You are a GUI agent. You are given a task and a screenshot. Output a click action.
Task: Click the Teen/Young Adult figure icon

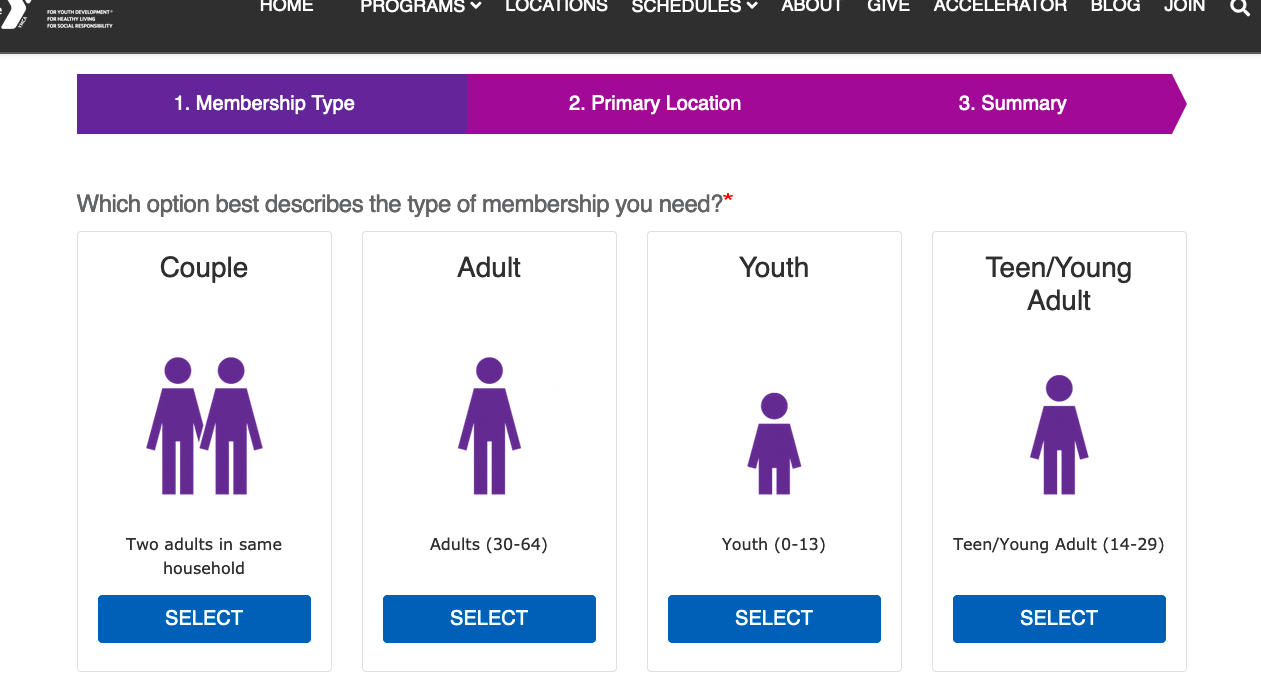click(1059, 434)
